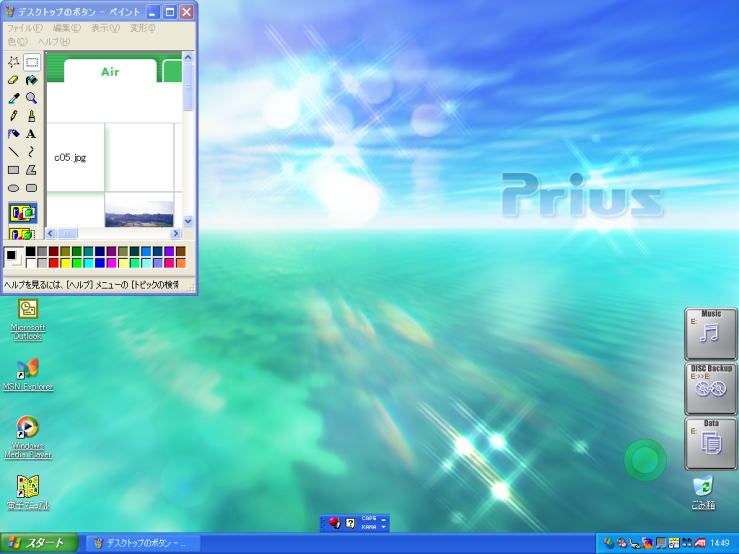Click the Music launcher button
The image size is (739, 554).
click(x=711, y=333)
